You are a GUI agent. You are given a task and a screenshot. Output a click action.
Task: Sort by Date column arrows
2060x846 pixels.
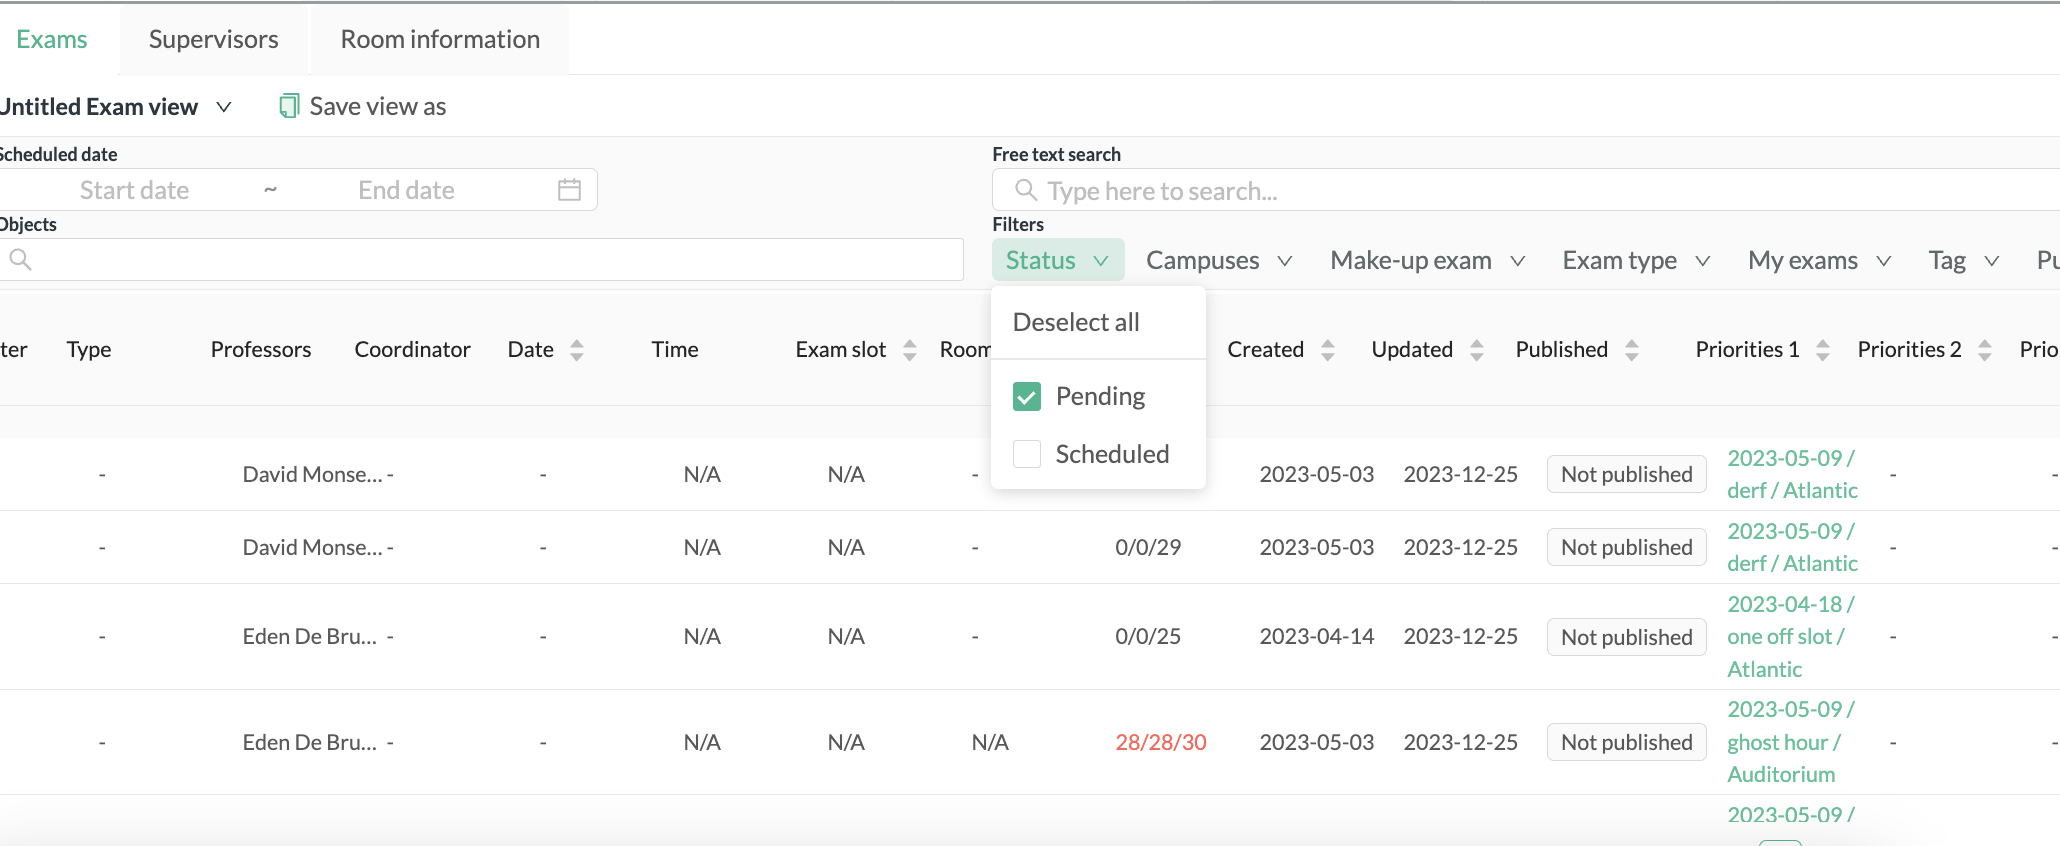(576, 350)
